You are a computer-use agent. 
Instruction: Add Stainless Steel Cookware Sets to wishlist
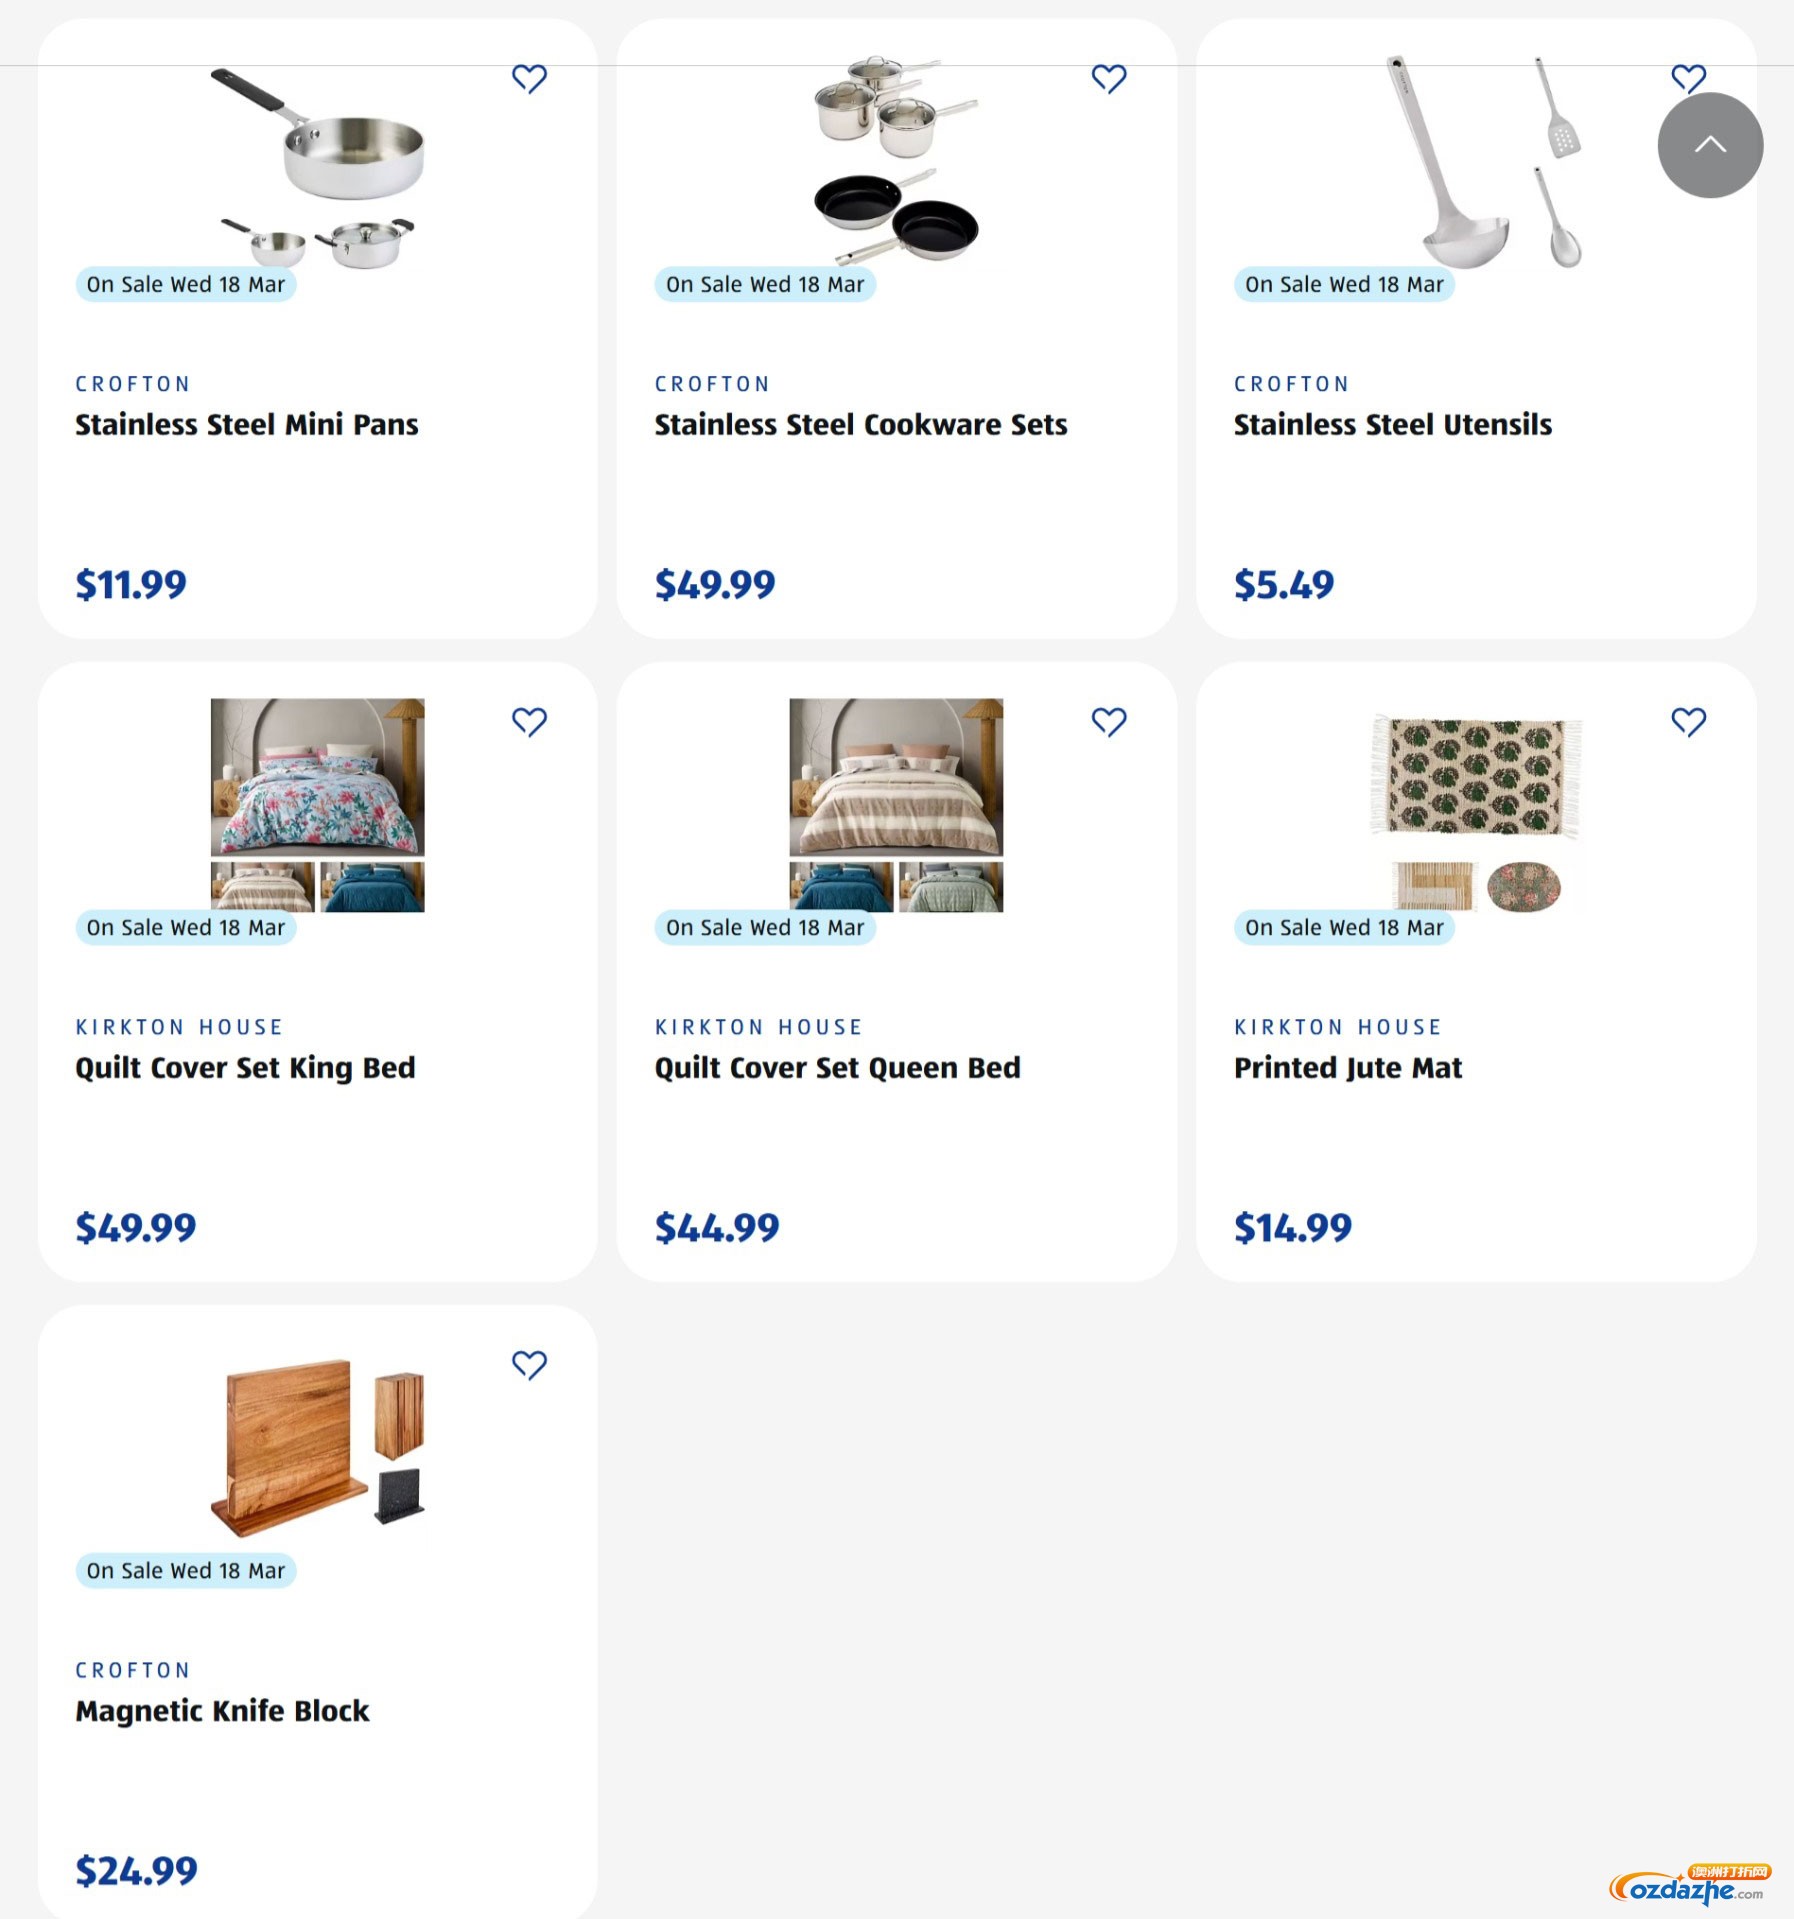1108,78
